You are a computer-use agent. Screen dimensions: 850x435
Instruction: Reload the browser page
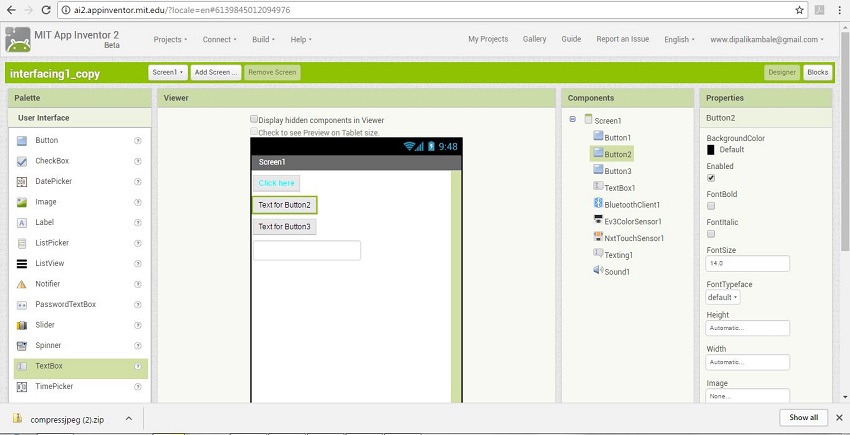click(46, 10)
